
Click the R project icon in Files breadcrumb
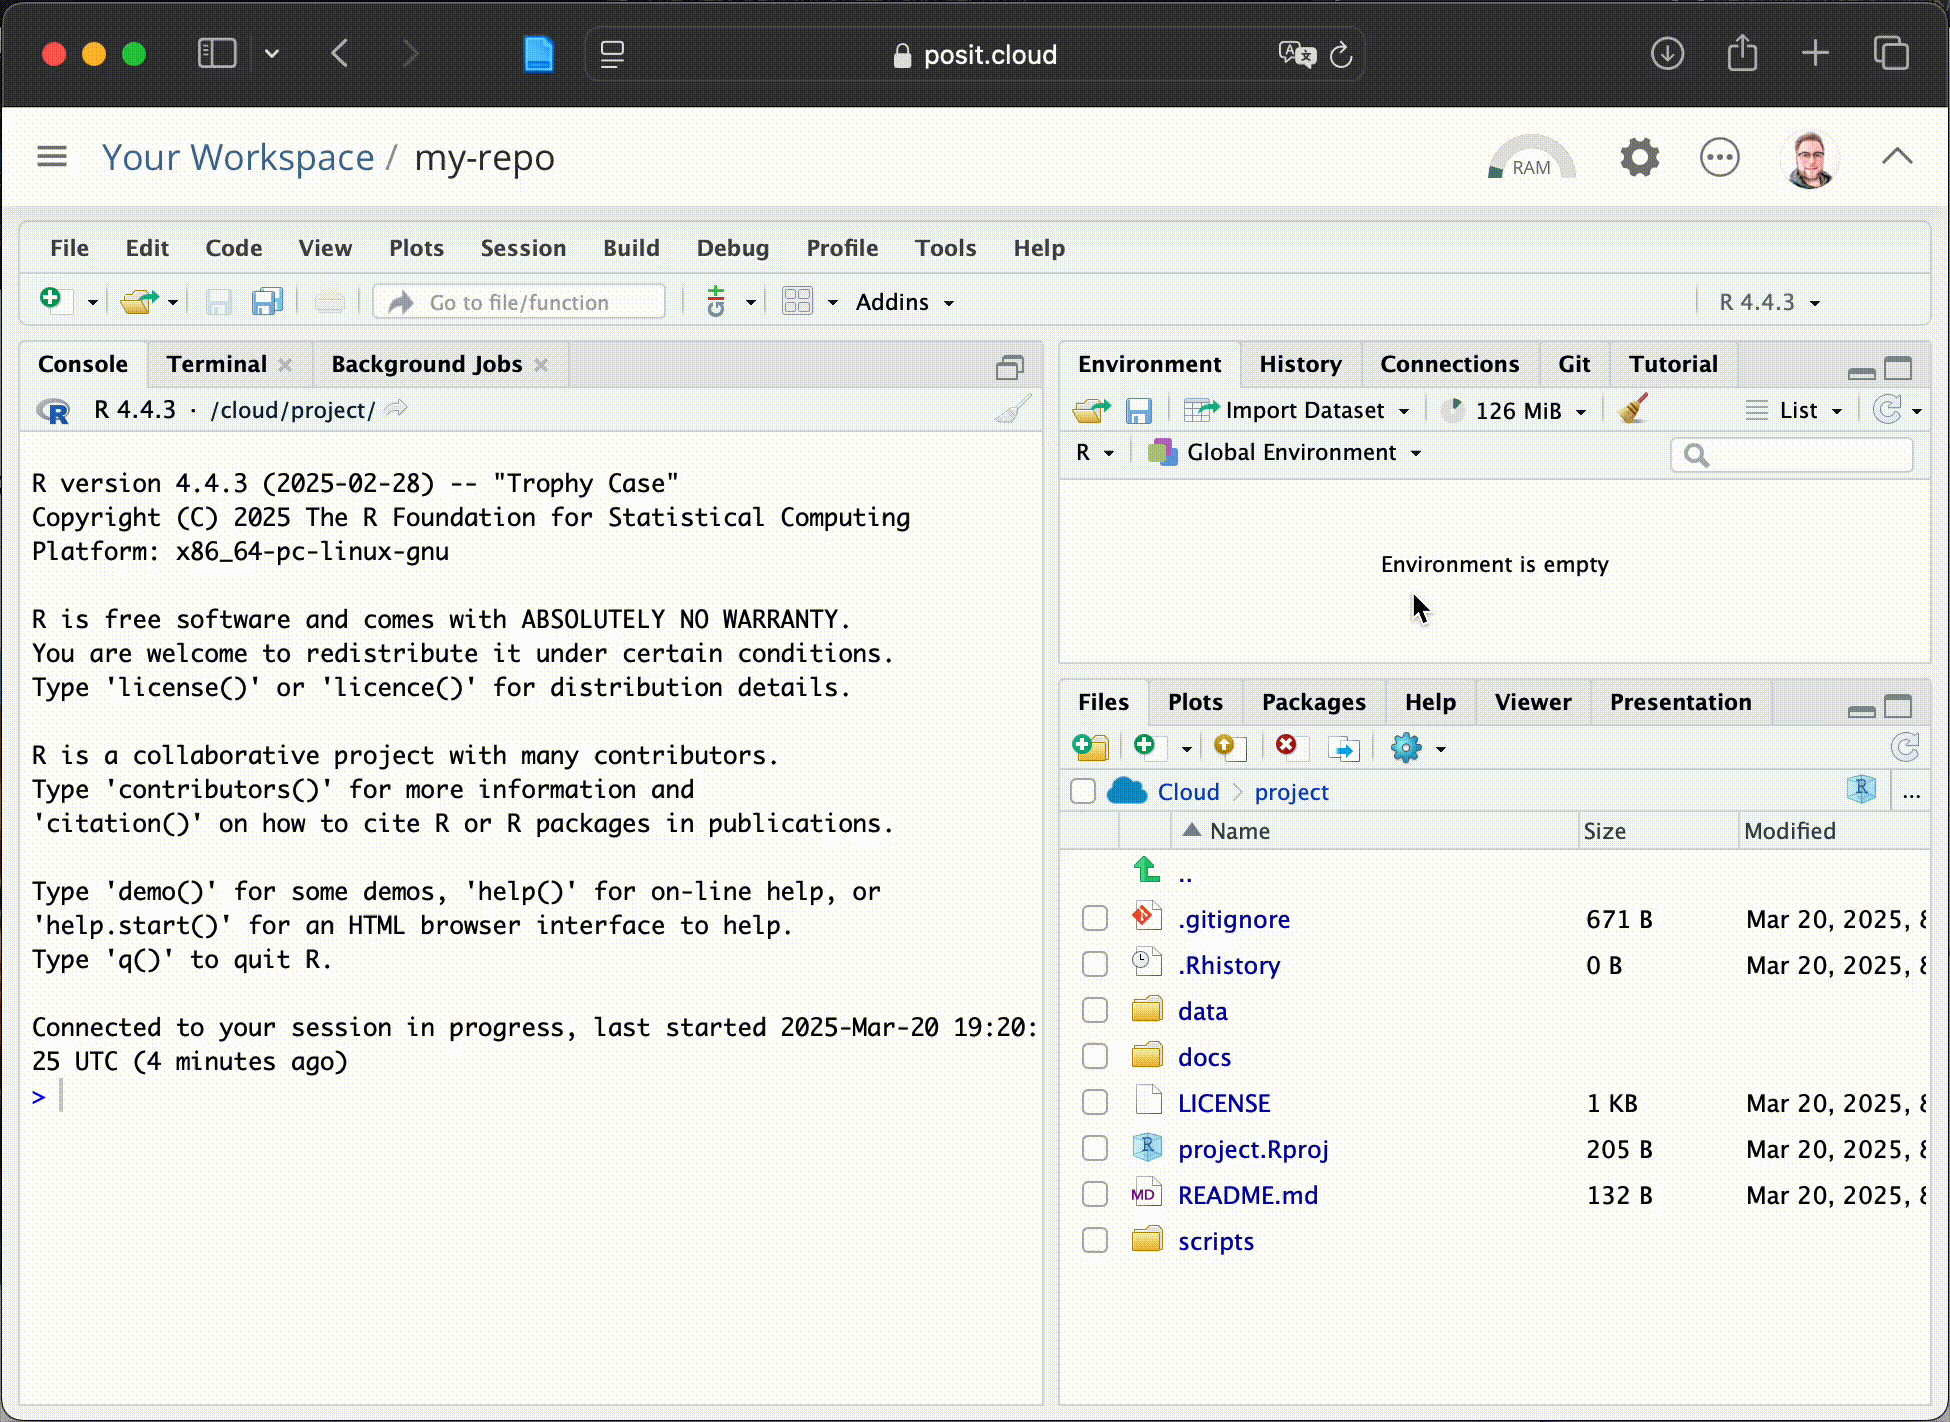click(x=1862, y=790)
